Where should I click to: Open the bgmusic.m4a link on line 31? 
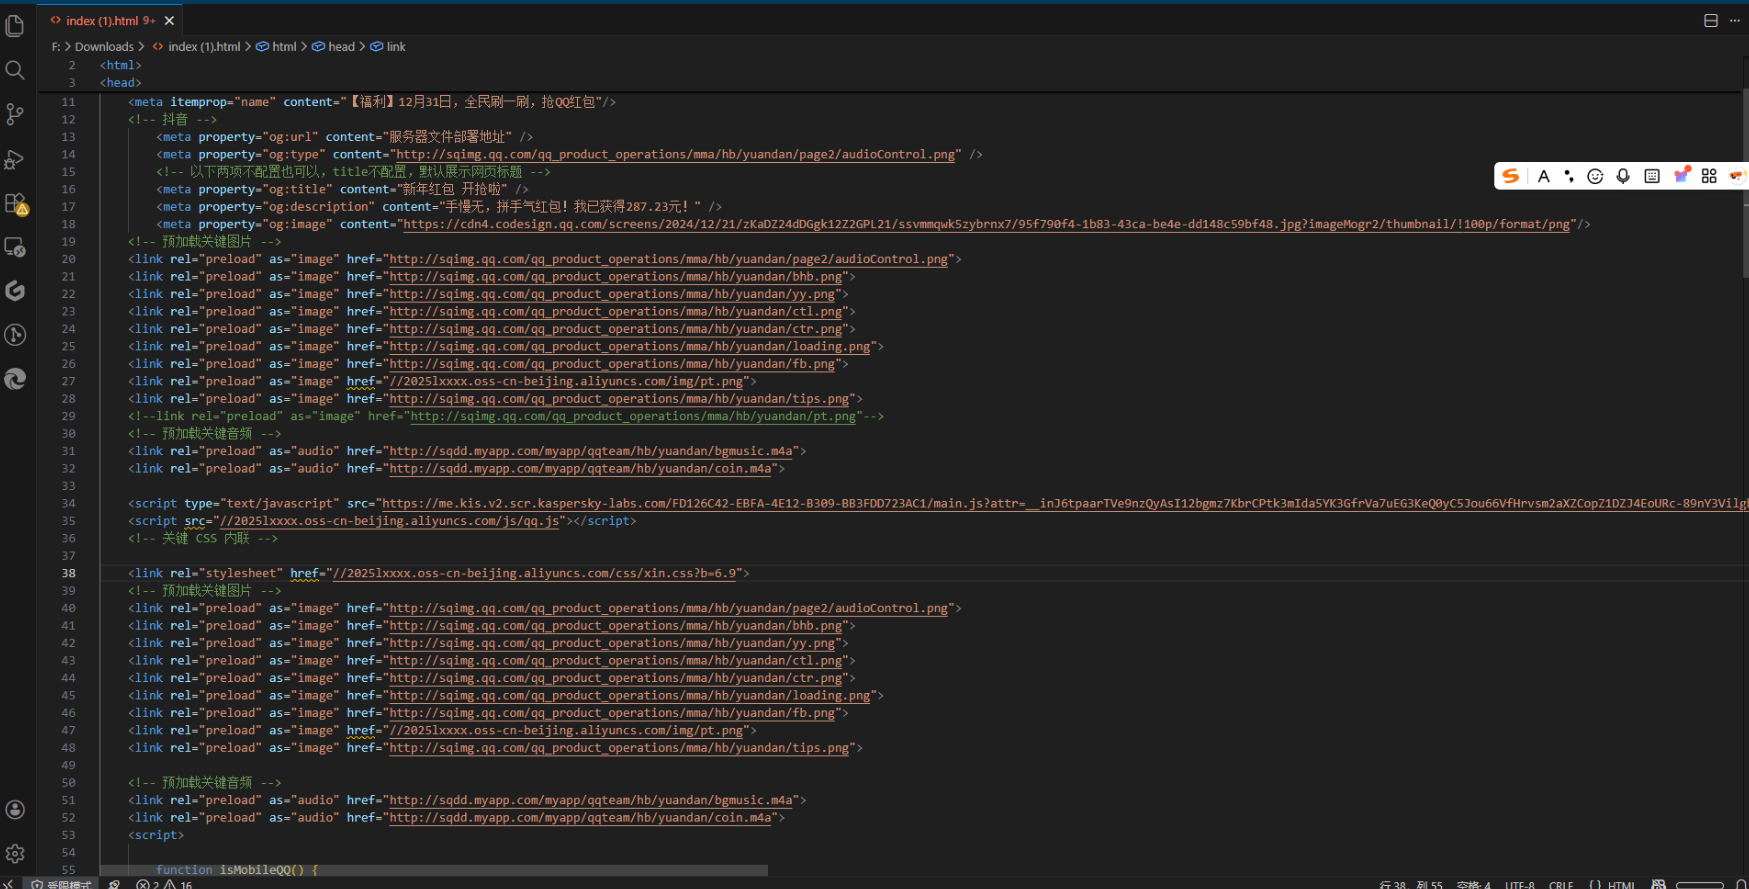coord(590,451)
